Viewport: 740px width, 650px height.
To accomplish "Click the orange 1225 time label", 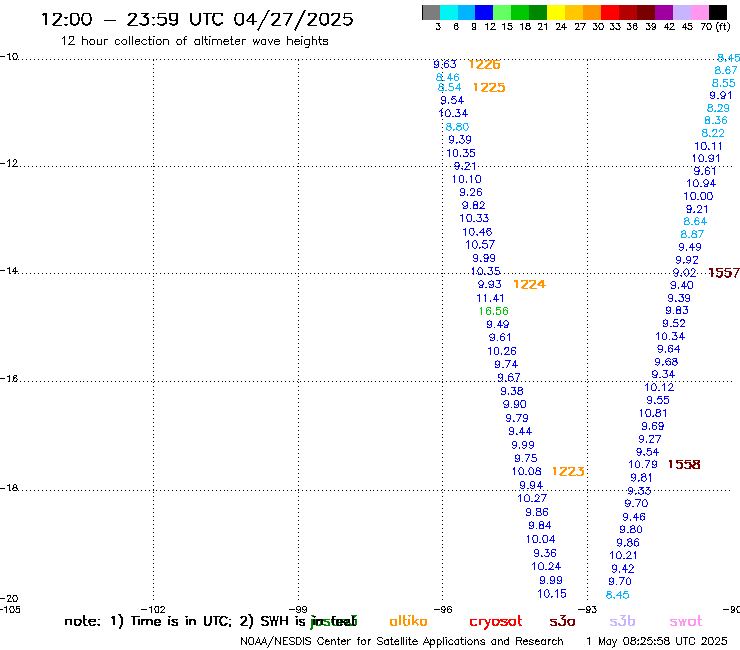I will pyautogui.click(x=489, y=87).
